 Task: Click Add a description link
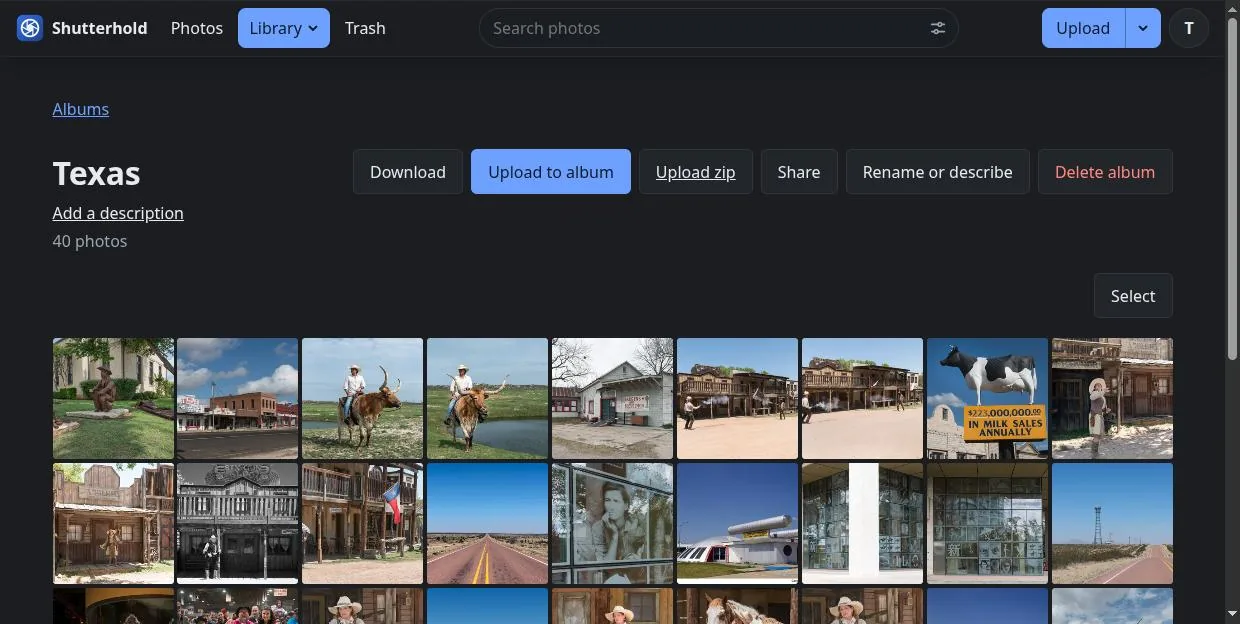coord(118,213)
